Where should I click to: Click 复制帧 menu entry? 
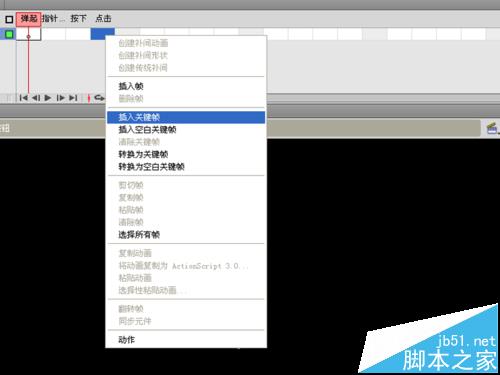pos(186,198)
